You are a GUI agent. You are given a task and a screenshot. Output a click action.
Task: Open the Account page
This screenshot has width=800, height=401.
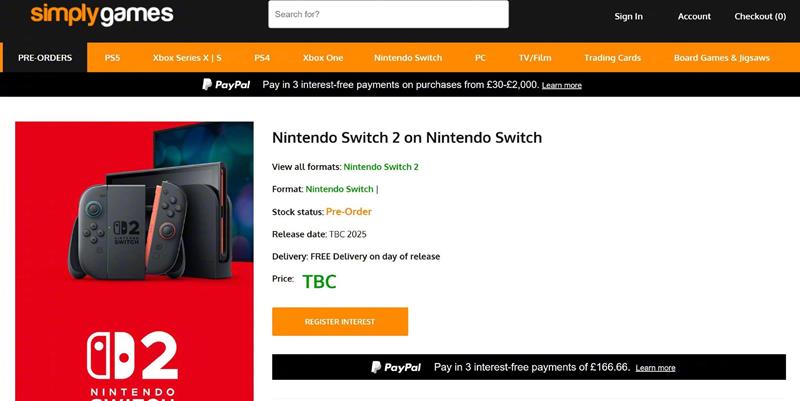pos(694,16)
